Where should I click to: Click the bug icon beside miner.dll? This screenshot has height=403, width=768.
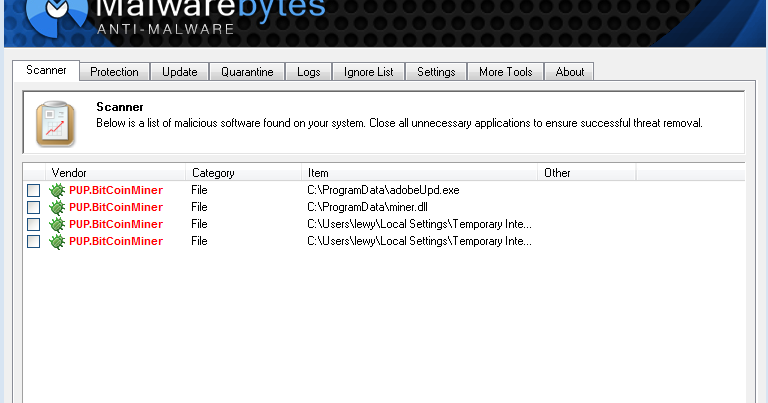point(57,207)
